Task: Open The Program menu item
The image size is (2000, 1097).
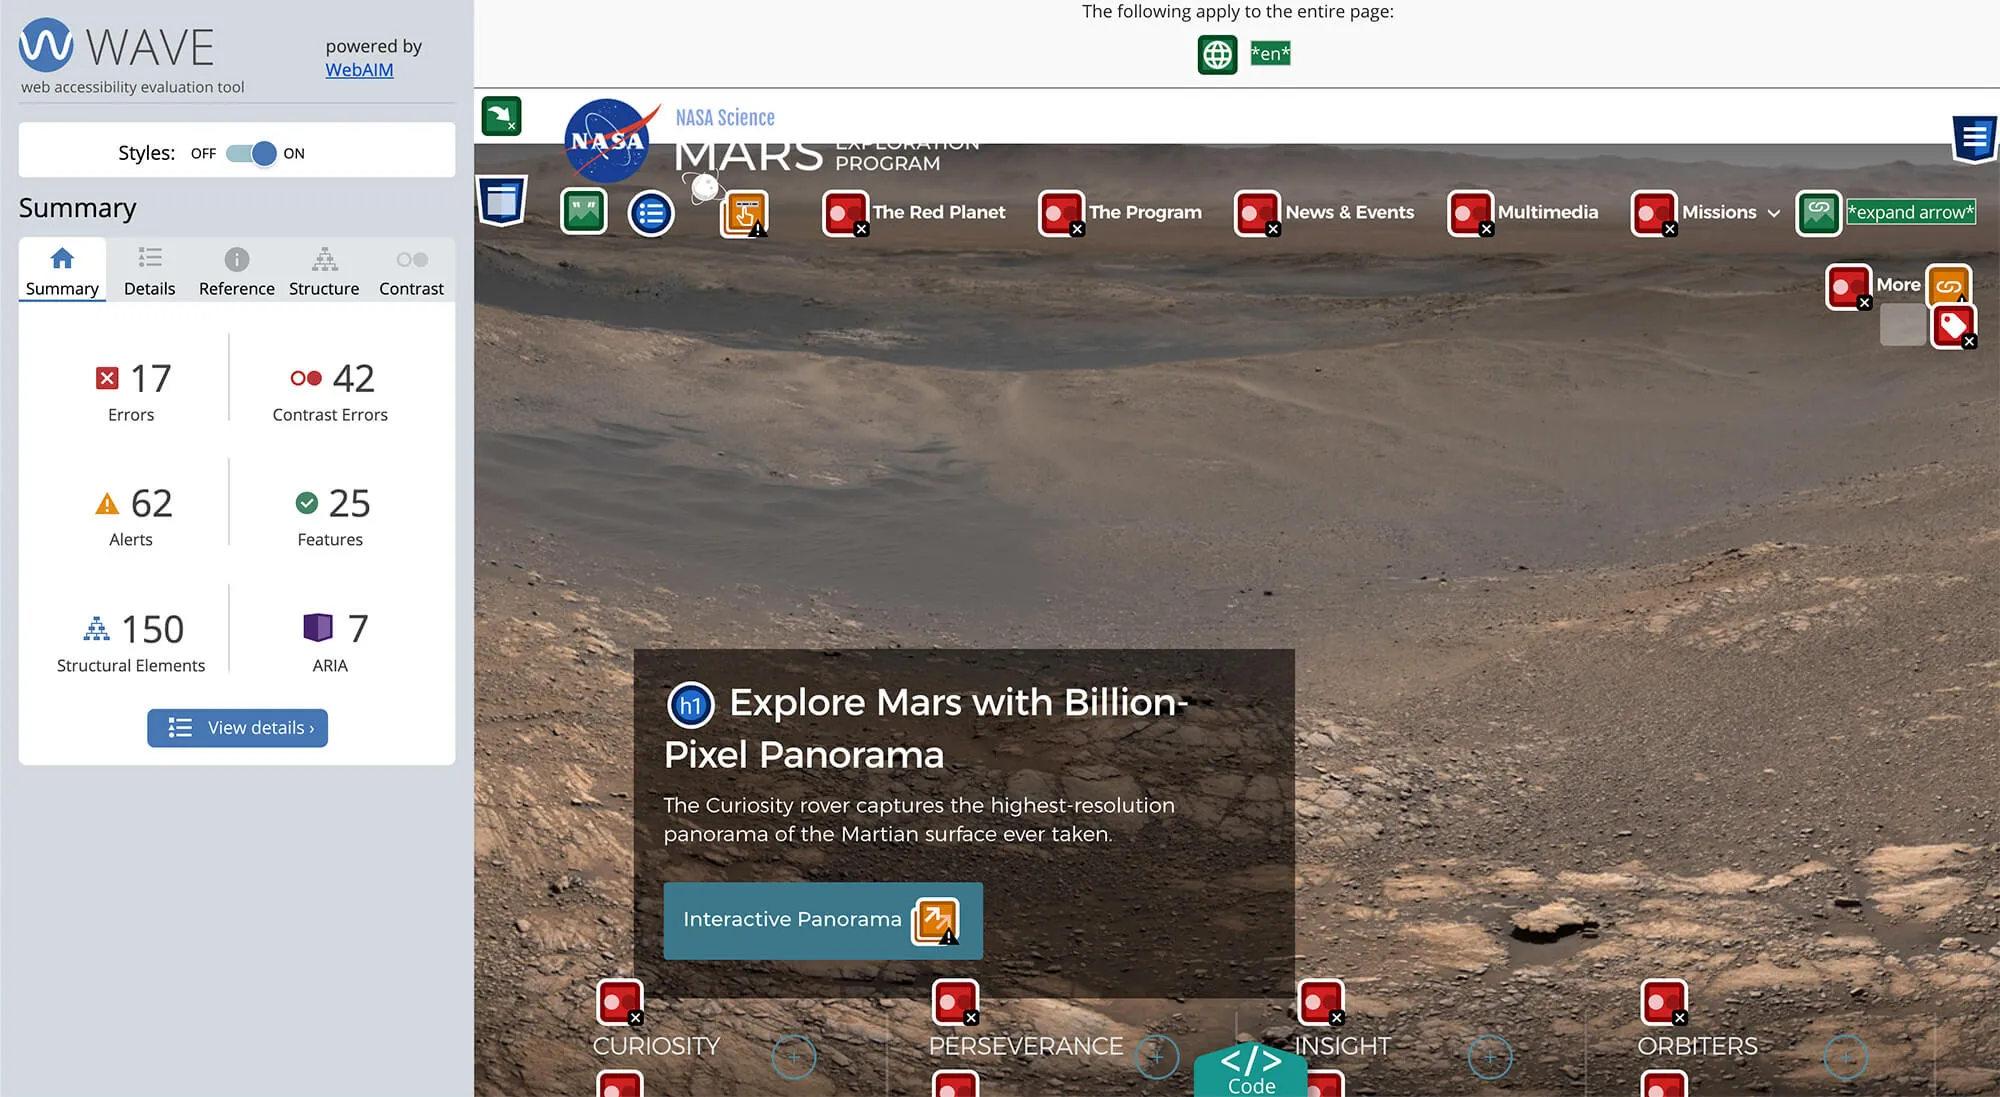Action: [x=1145, y=212]
